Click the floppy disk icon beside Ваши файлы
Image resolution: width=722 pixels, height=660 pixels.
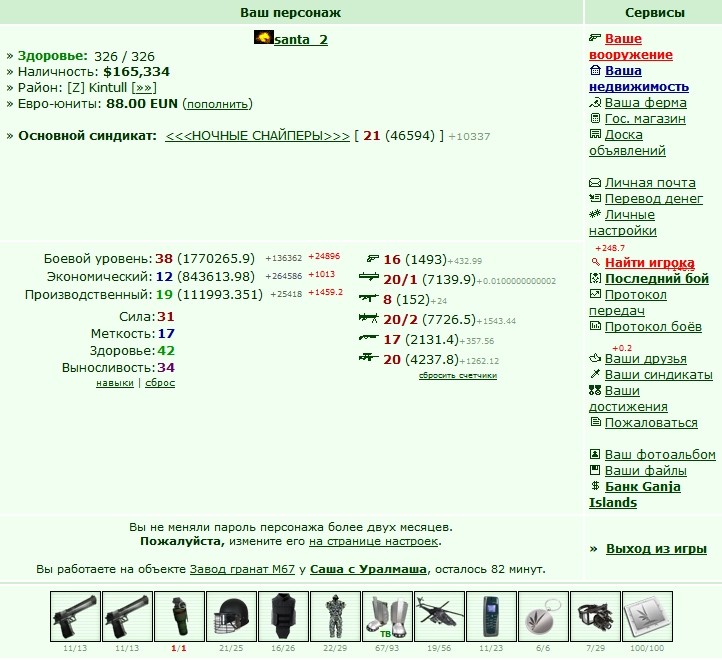[595, 470]
